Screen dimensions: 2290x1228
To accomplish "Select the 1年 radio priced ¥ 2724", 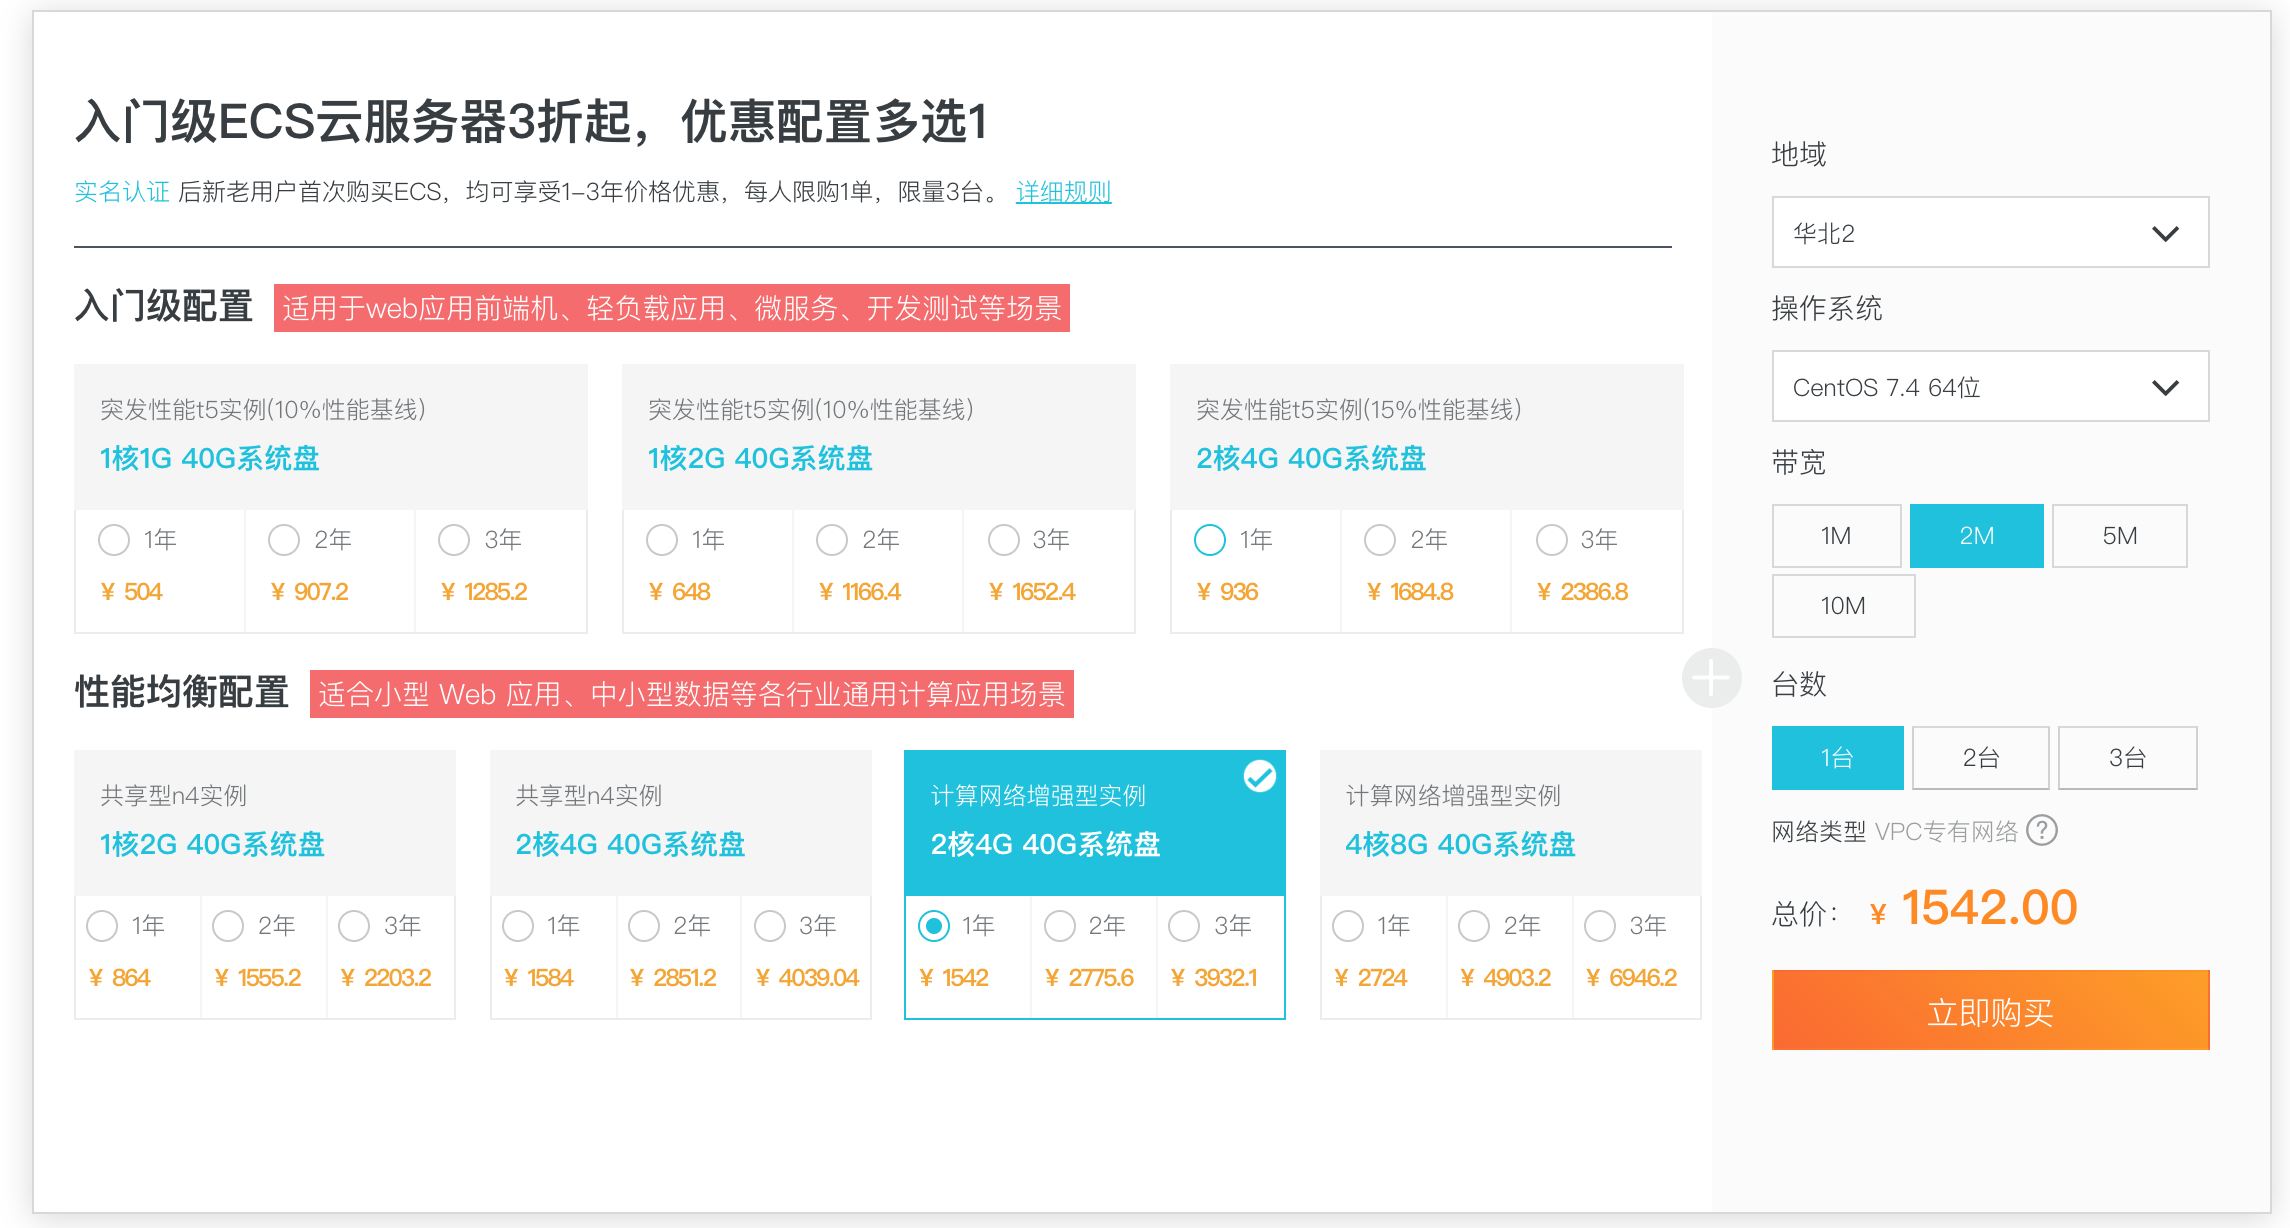I will tap(1348, 926).
